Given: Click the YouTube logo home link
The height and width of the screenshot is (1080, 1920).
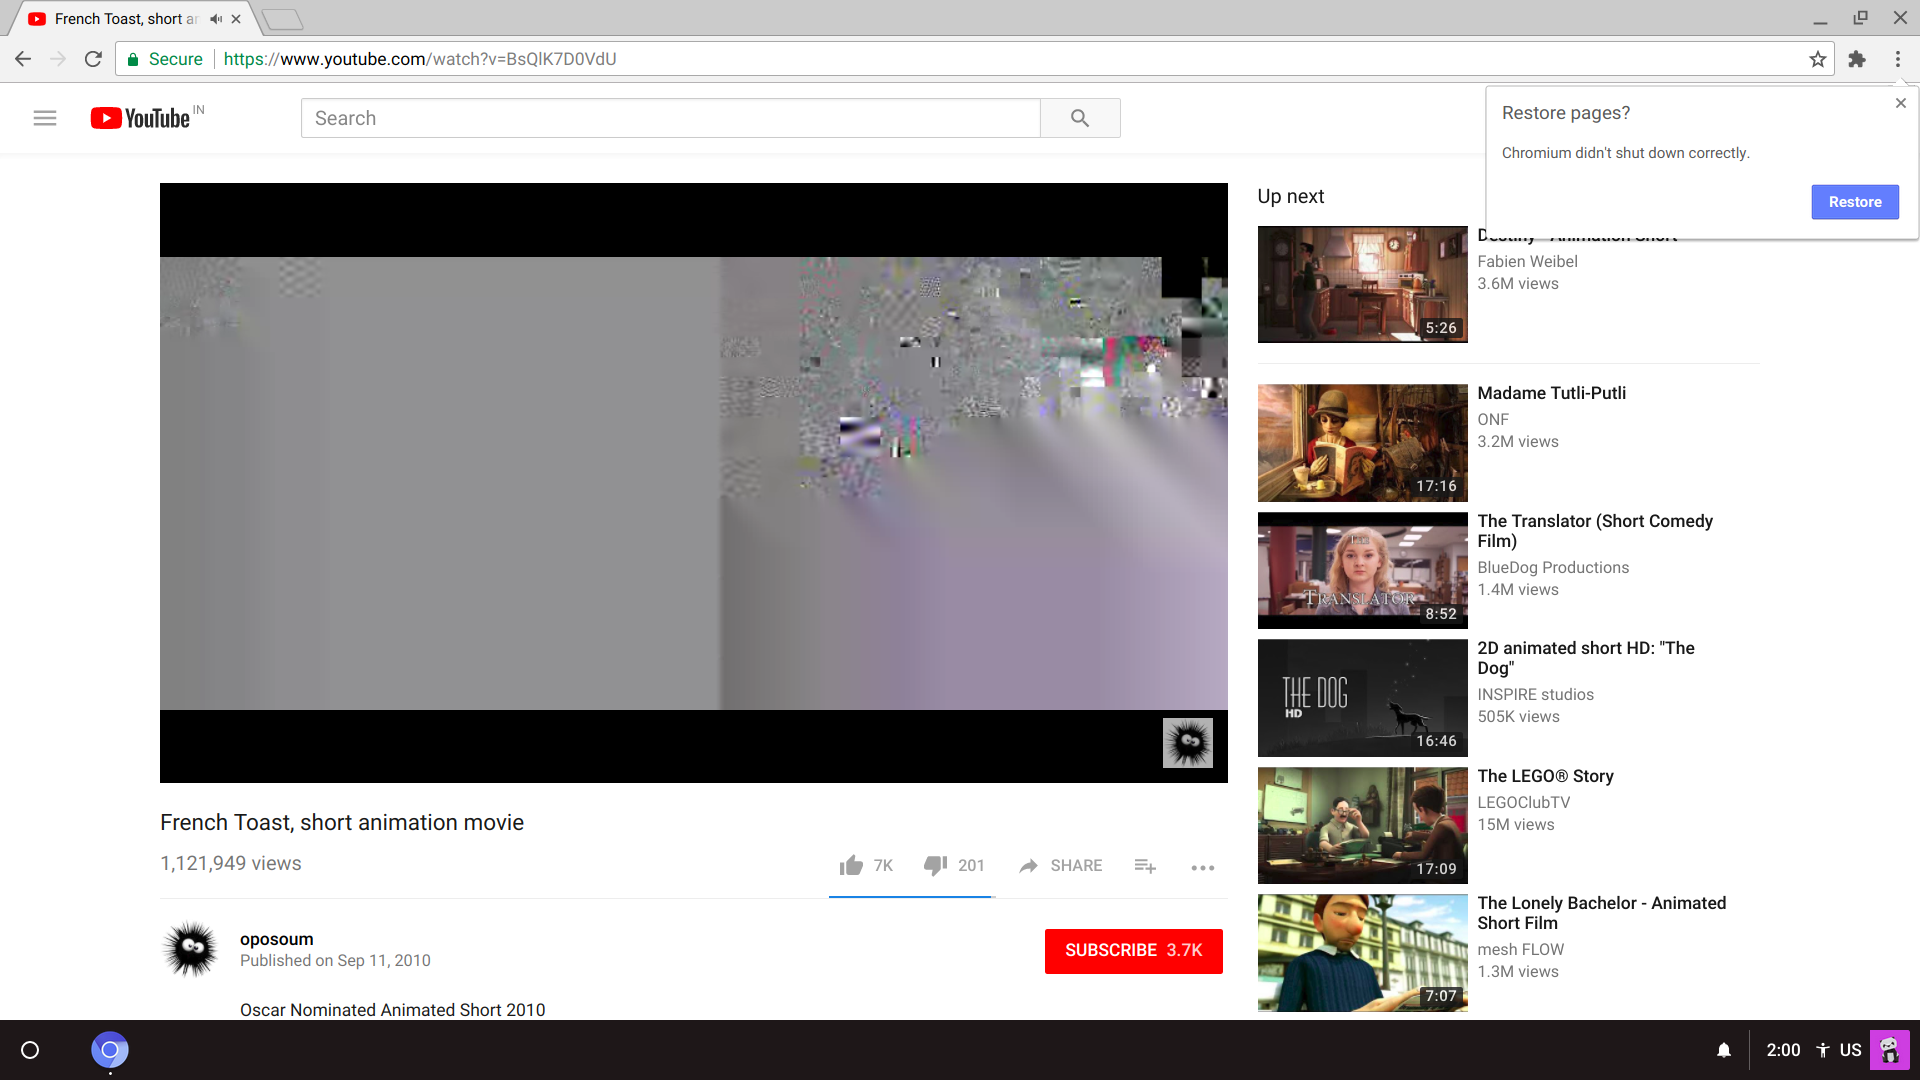Looking at the screenshot, I should 141,118.
